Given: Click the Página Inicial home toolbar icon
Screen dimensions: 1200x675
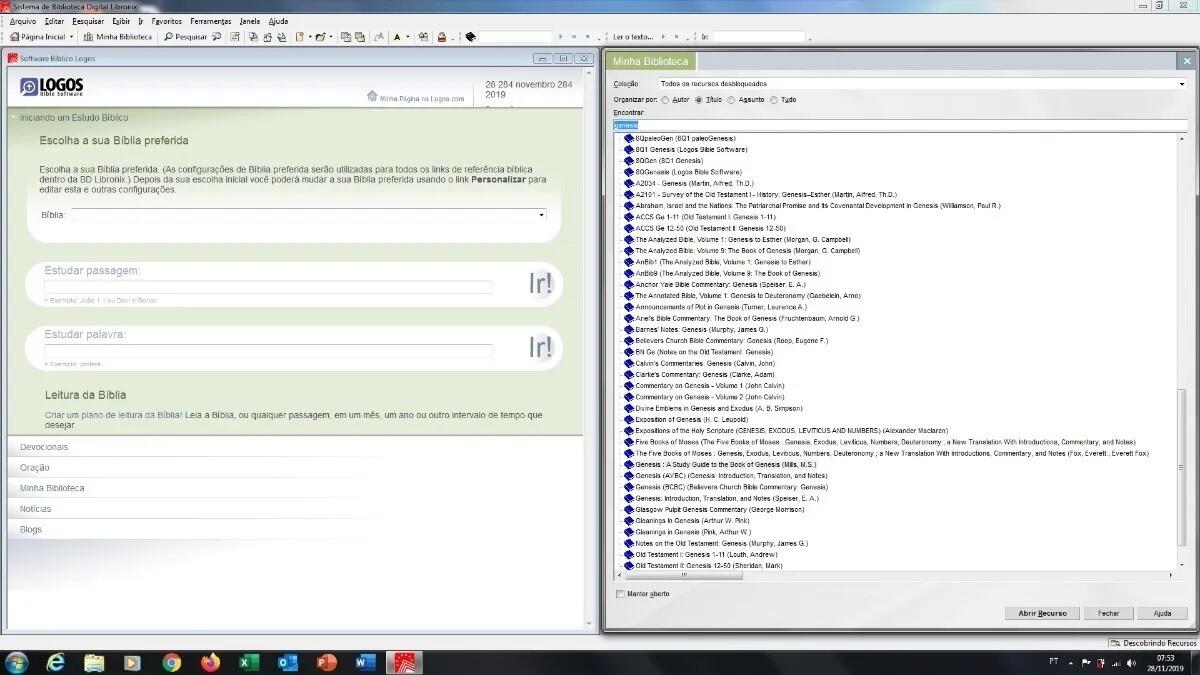Looking at the screenshot, I should coord(15,37).
